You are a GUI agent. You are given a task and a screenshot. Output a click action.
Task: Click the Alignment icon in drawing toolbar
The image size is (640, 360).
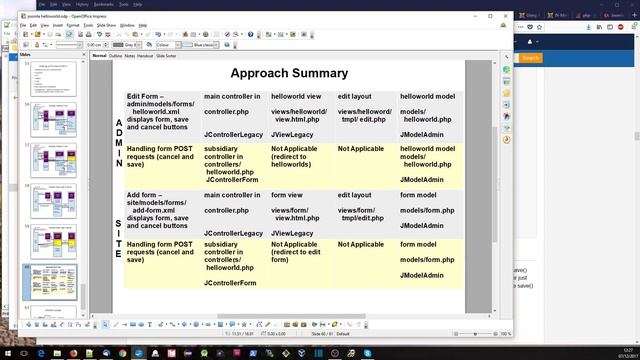tap(322, 324)
